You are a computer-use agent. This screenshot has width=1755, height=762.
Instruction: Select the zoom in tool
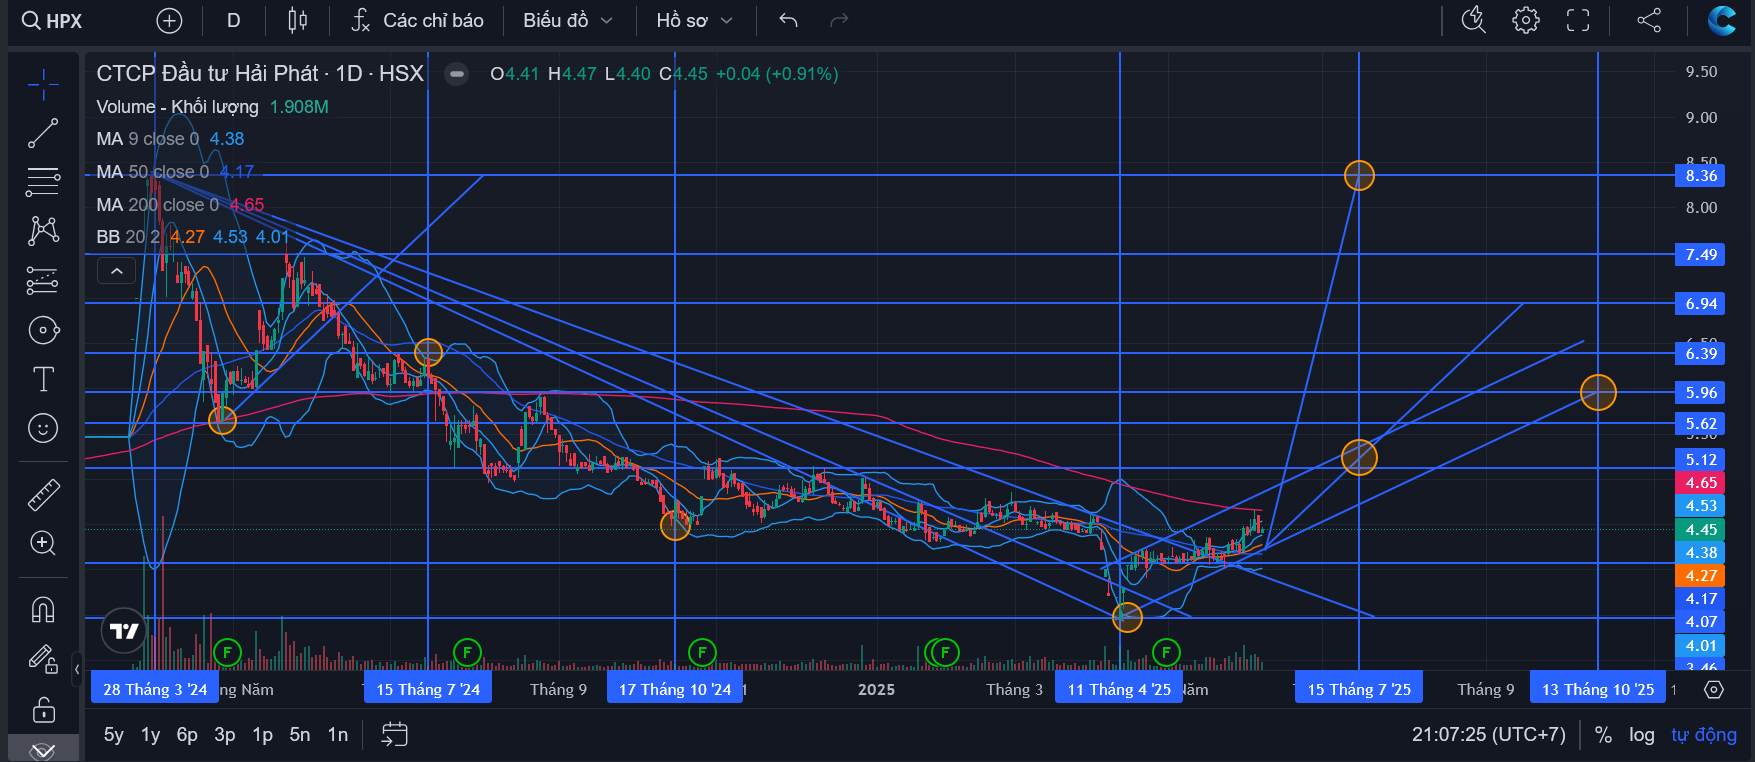point(43,543)
